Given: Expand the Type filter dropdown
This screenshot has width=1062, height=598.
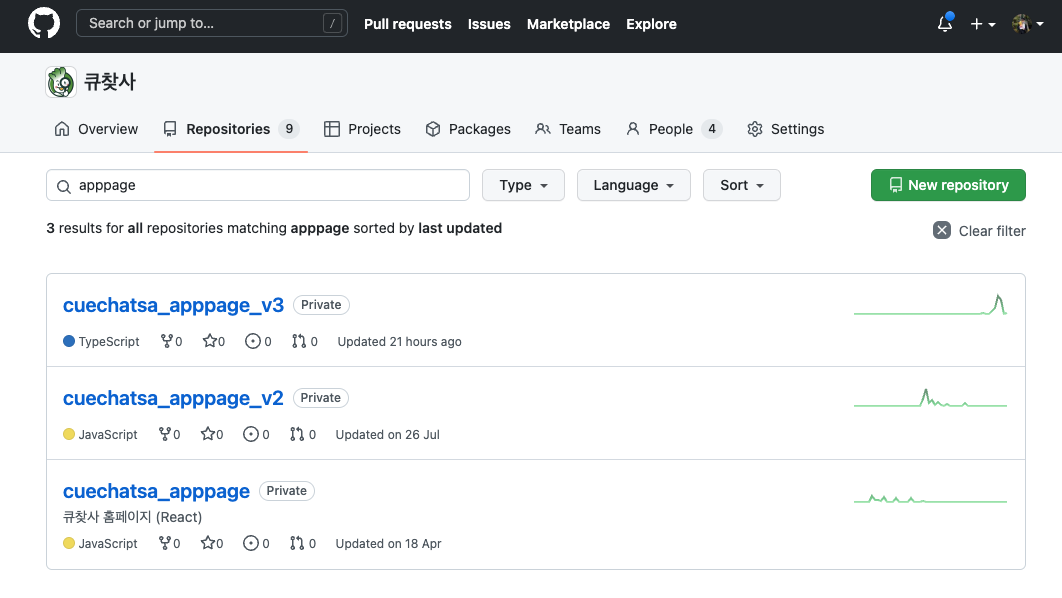Looking at the screenshot, I should (523, 185).
